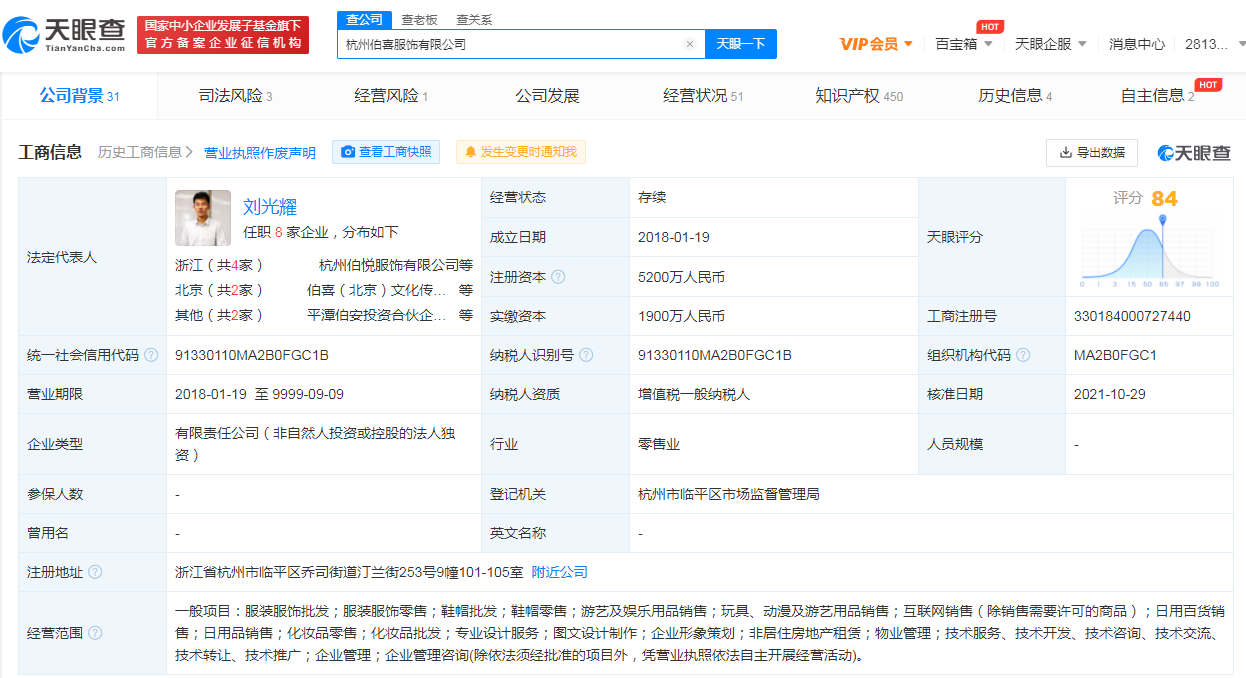Switch to 经营风险 tab

point(391,96)
